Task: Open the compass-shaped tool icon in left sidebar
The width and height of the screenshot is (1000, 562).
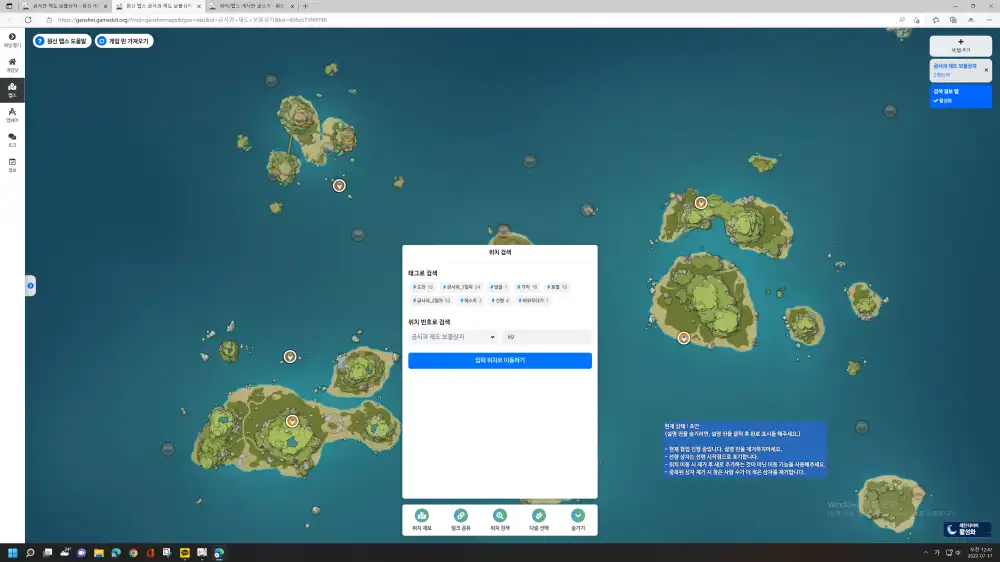Action: click(12, 113)
